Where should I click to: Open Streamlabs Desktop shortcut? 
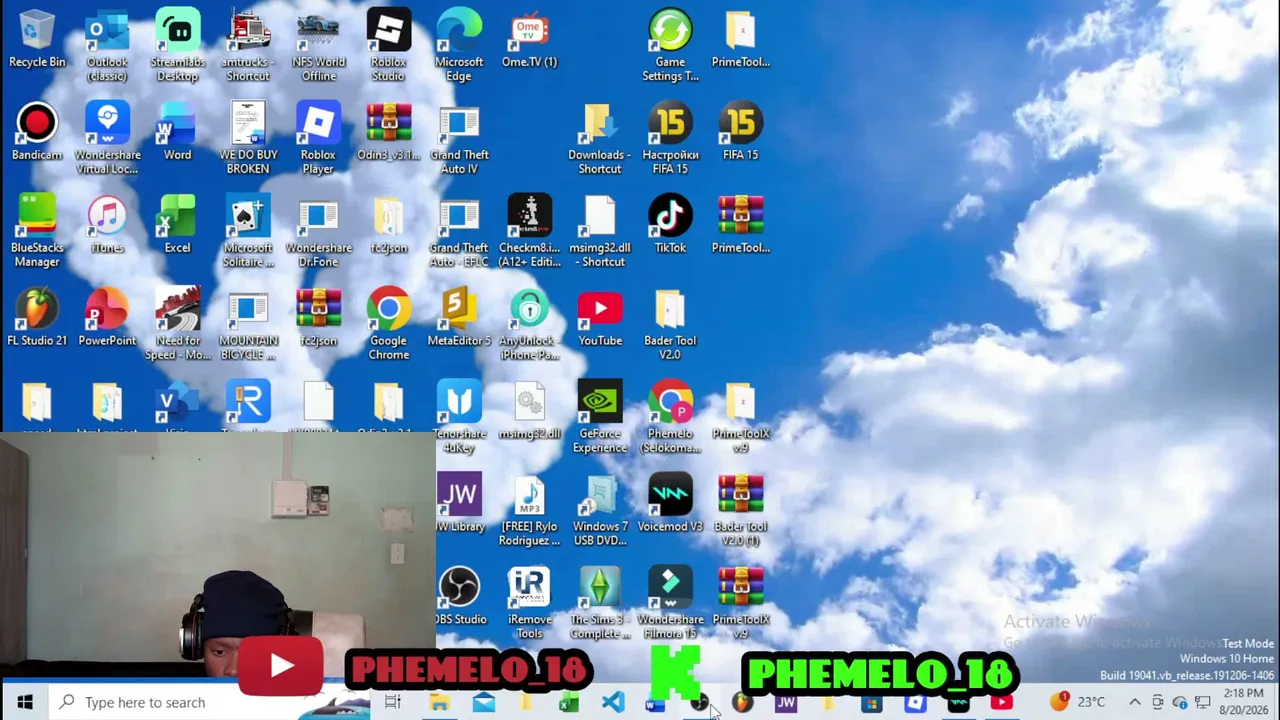[178, 47]
